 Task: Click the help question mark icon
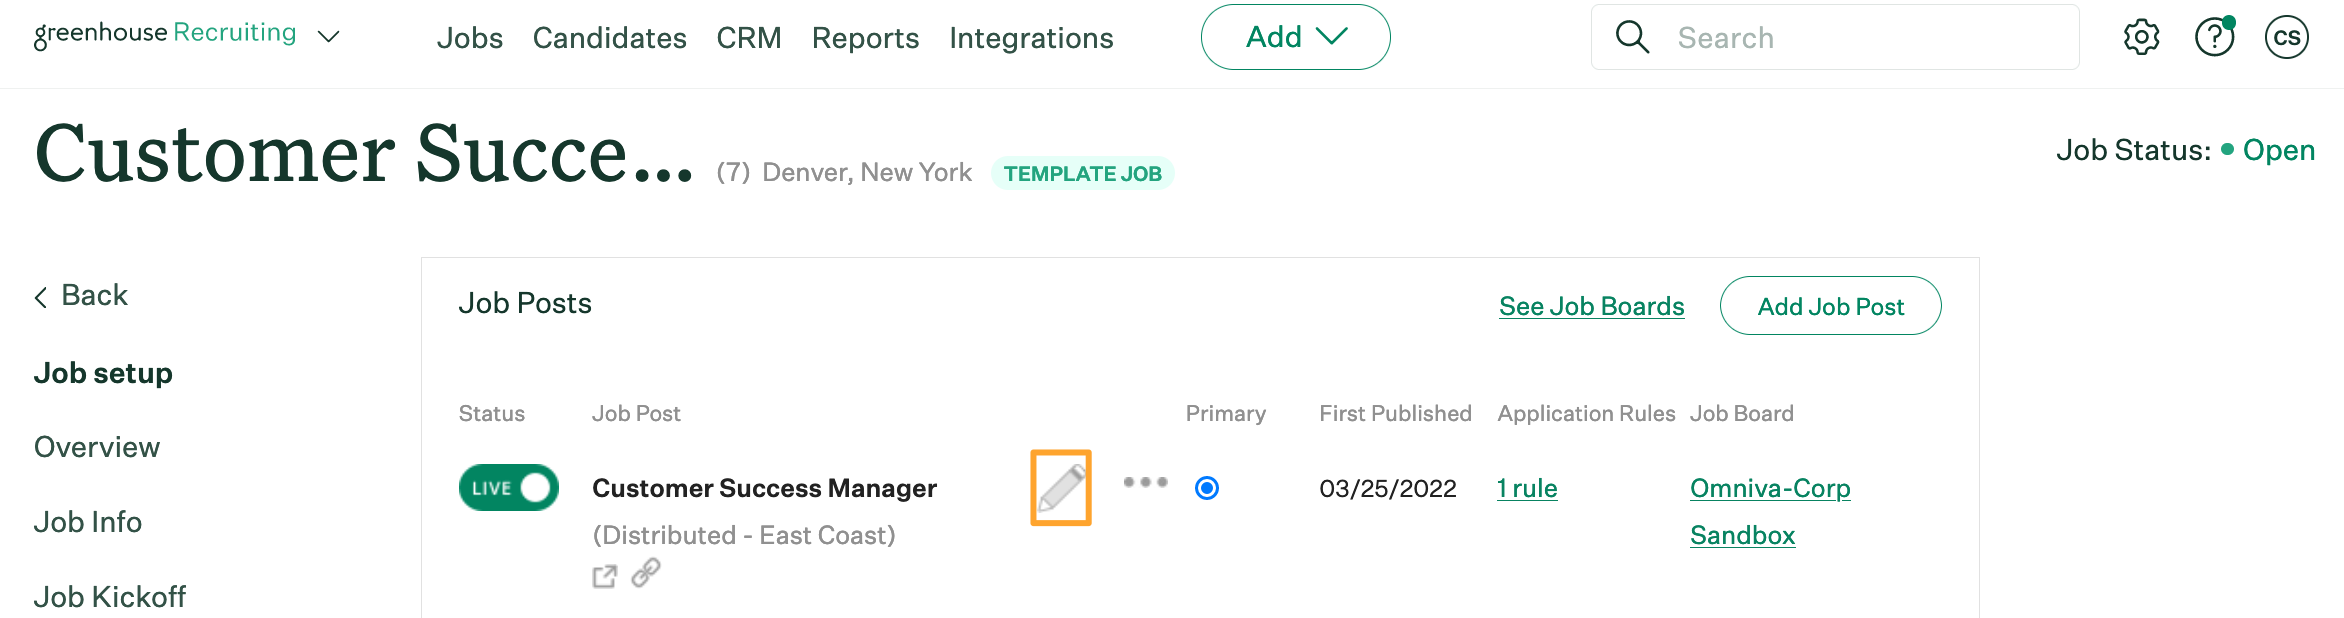click(2214, 37)
